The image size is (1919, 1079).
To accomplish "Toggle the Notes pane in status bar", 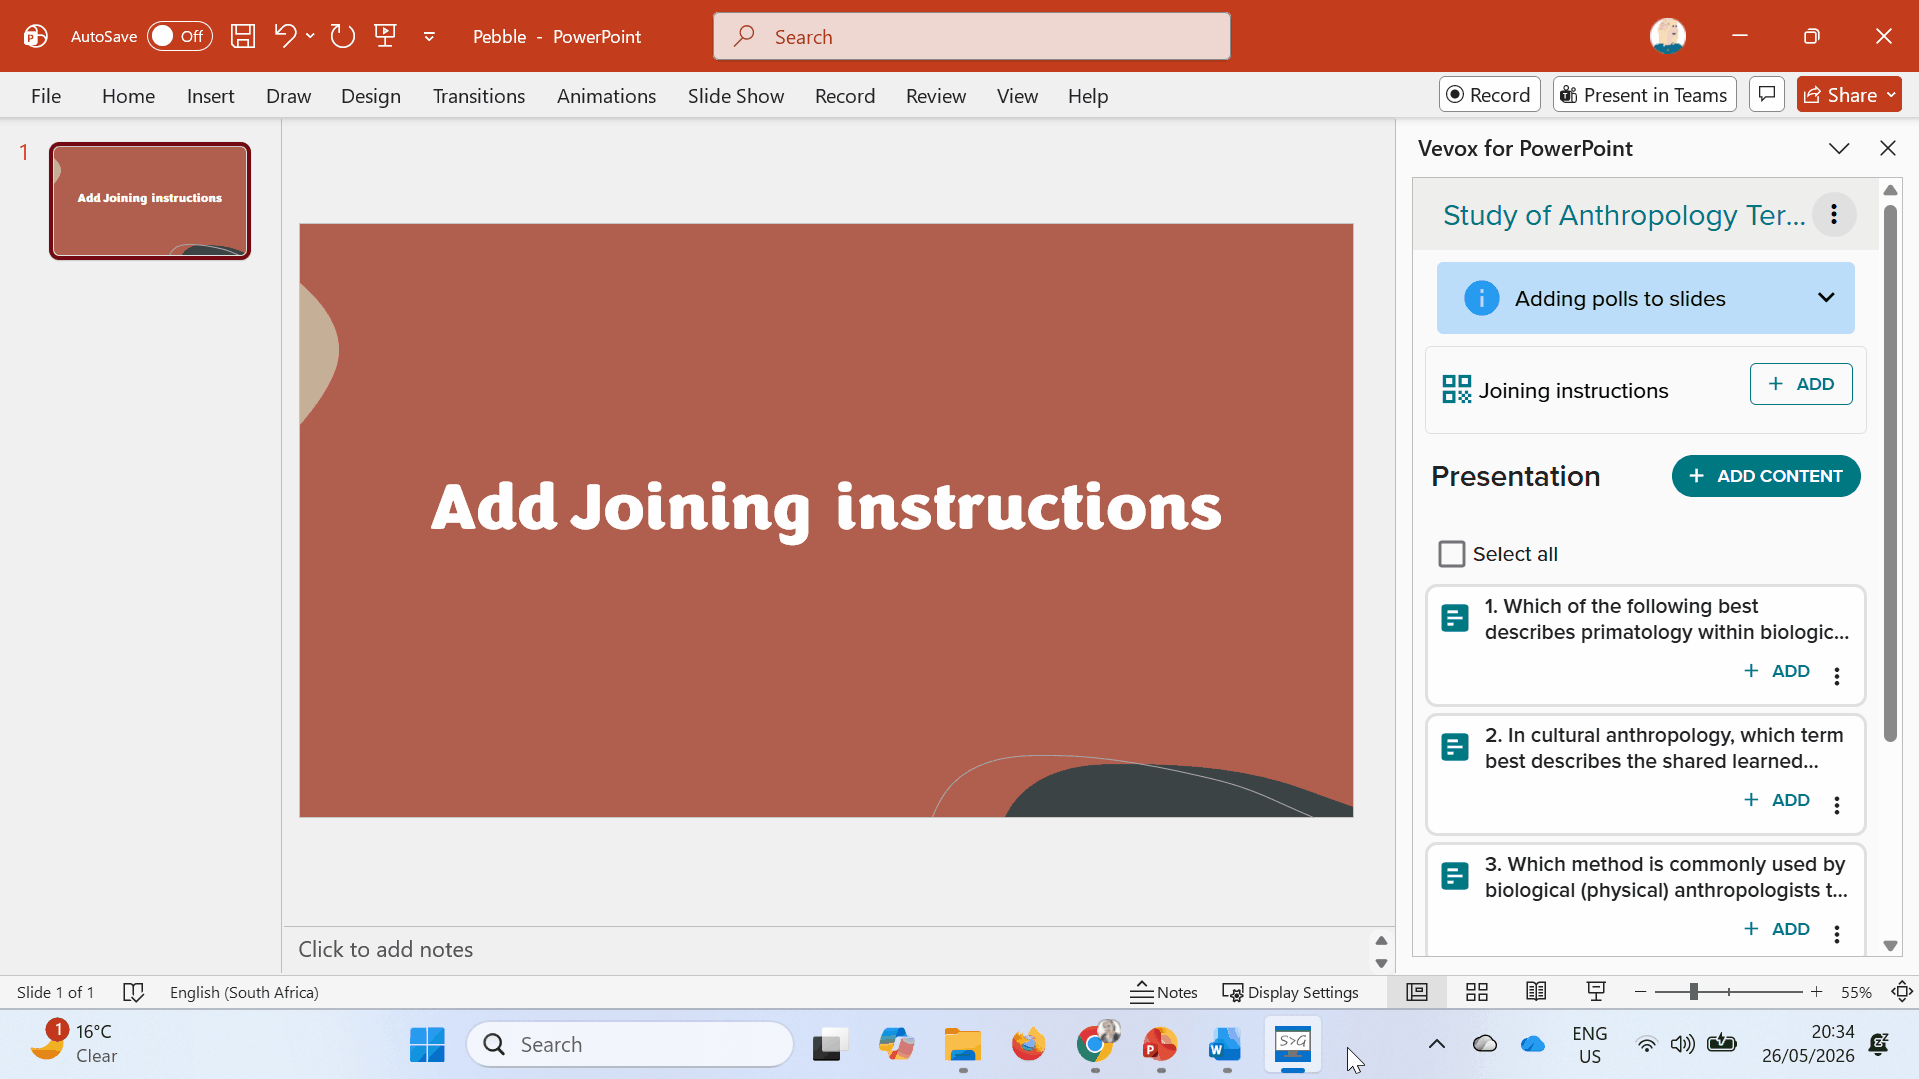I will click(1164, 992).
